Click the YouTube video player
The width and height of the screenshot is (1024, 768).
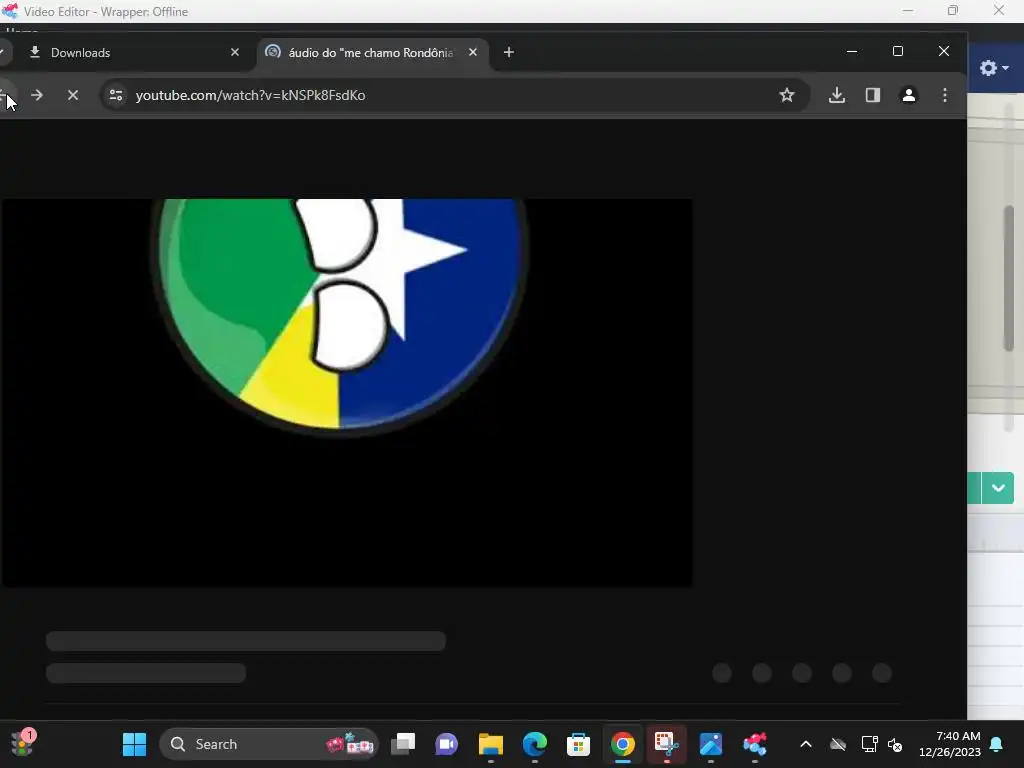tap(347, 392)
